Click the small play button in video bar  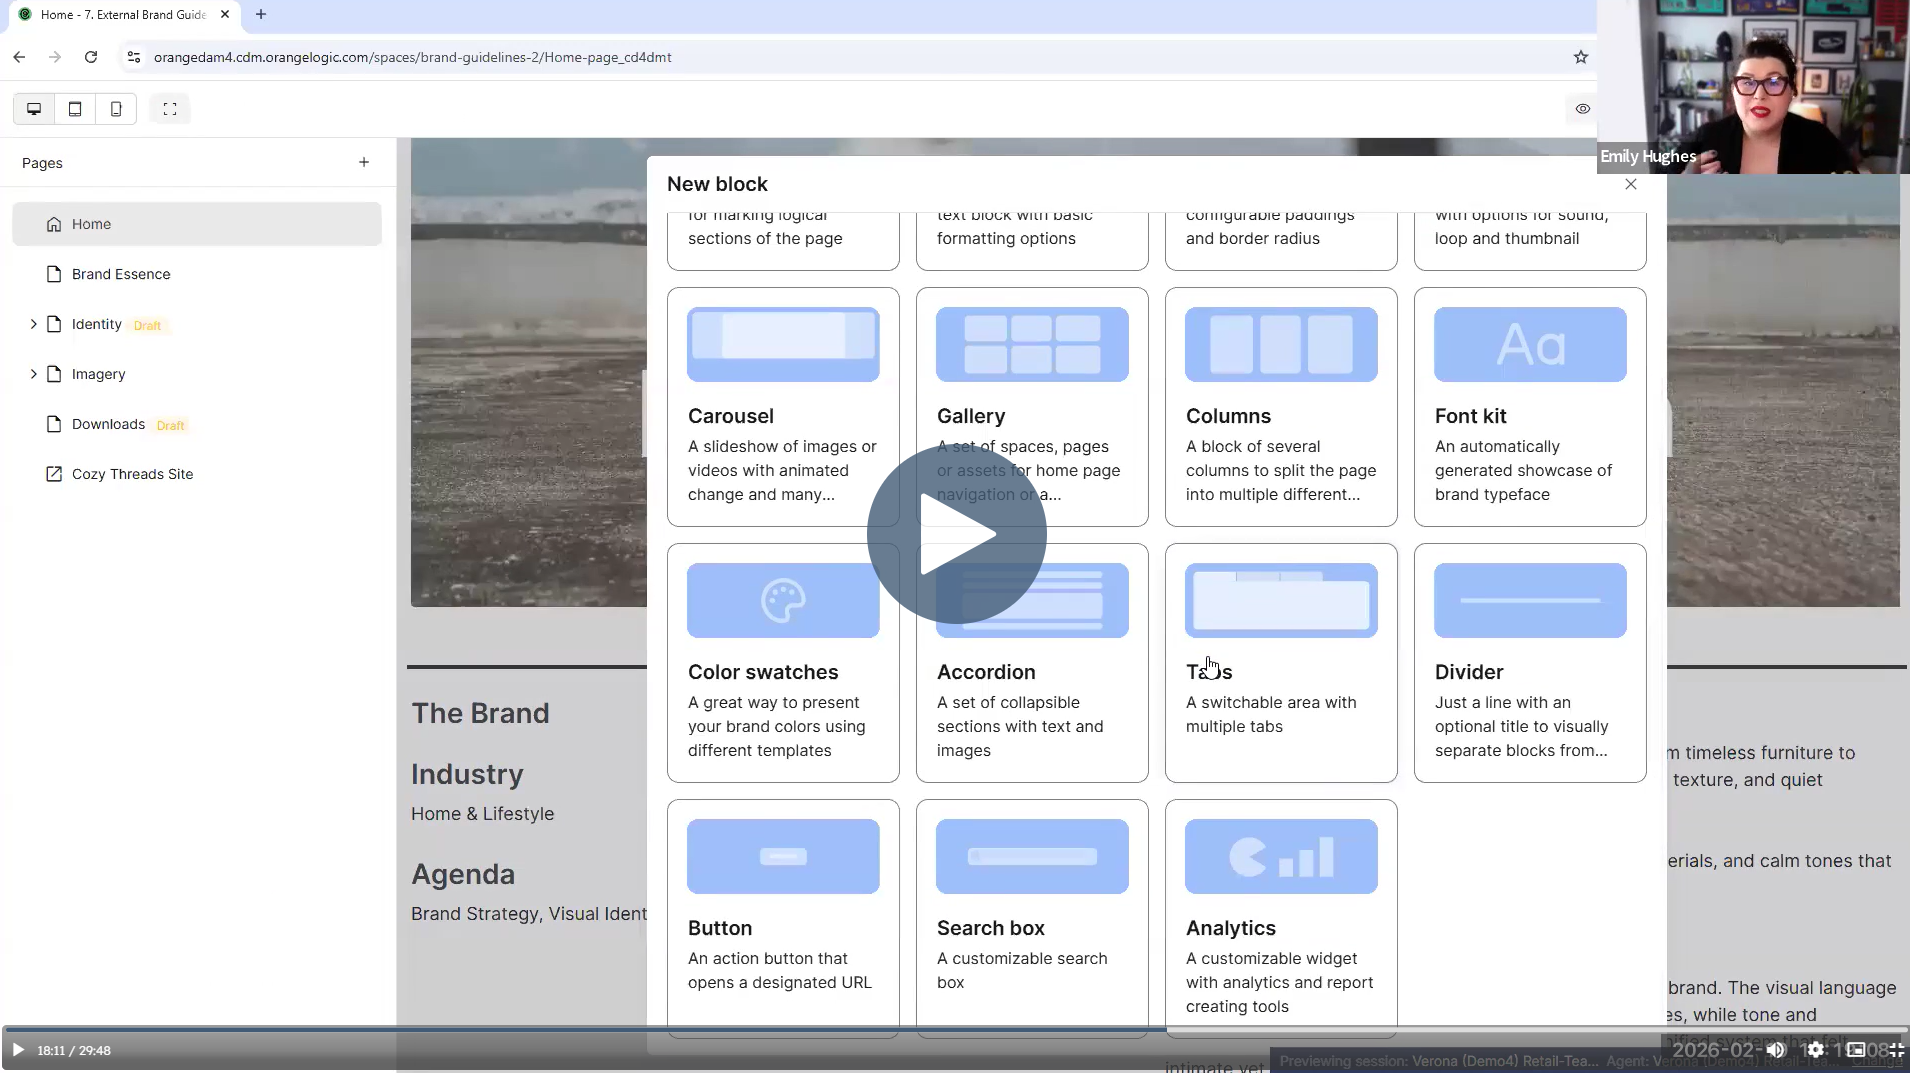[x=17, y=1050]
